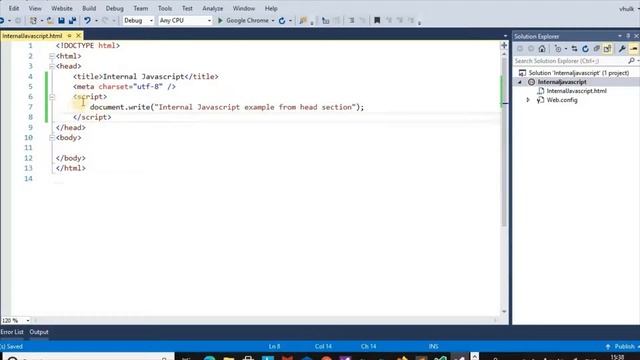The width and height of the screenshot is (640, 360).
Task: Toggle the Preview Selected Items button
Action: (x=633, y=49)
